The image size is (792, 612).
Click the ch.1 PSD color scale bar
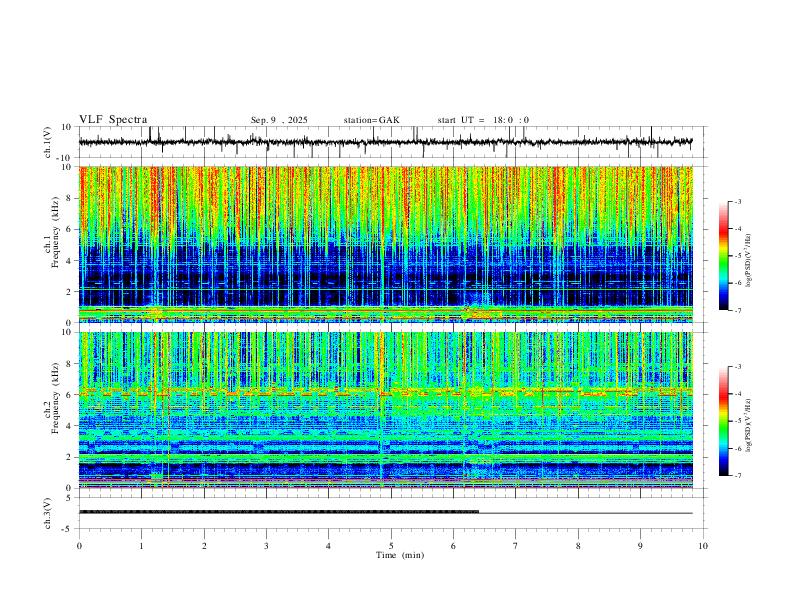click(724, 256)
